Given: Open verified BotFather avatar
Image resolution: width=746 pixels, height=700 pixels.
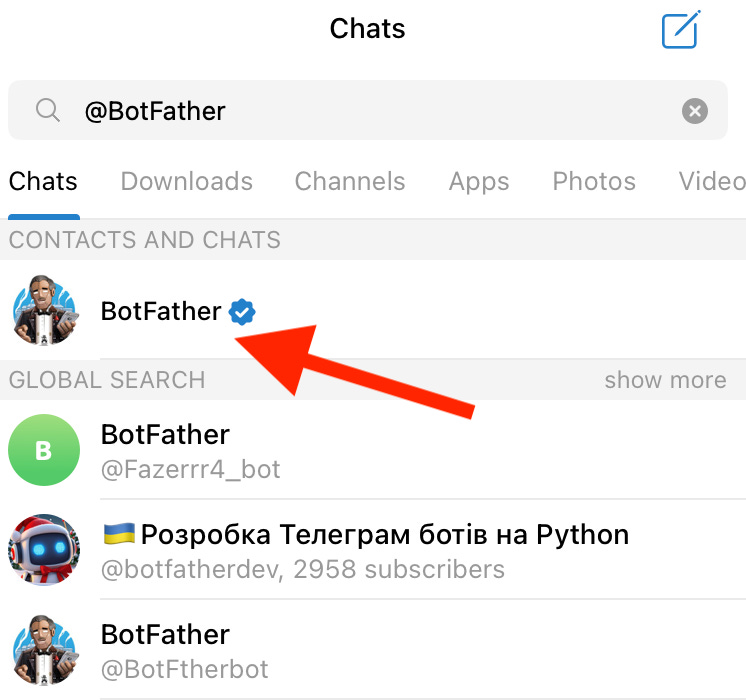Looking at the screenshot, I should [x=44, y=310].
